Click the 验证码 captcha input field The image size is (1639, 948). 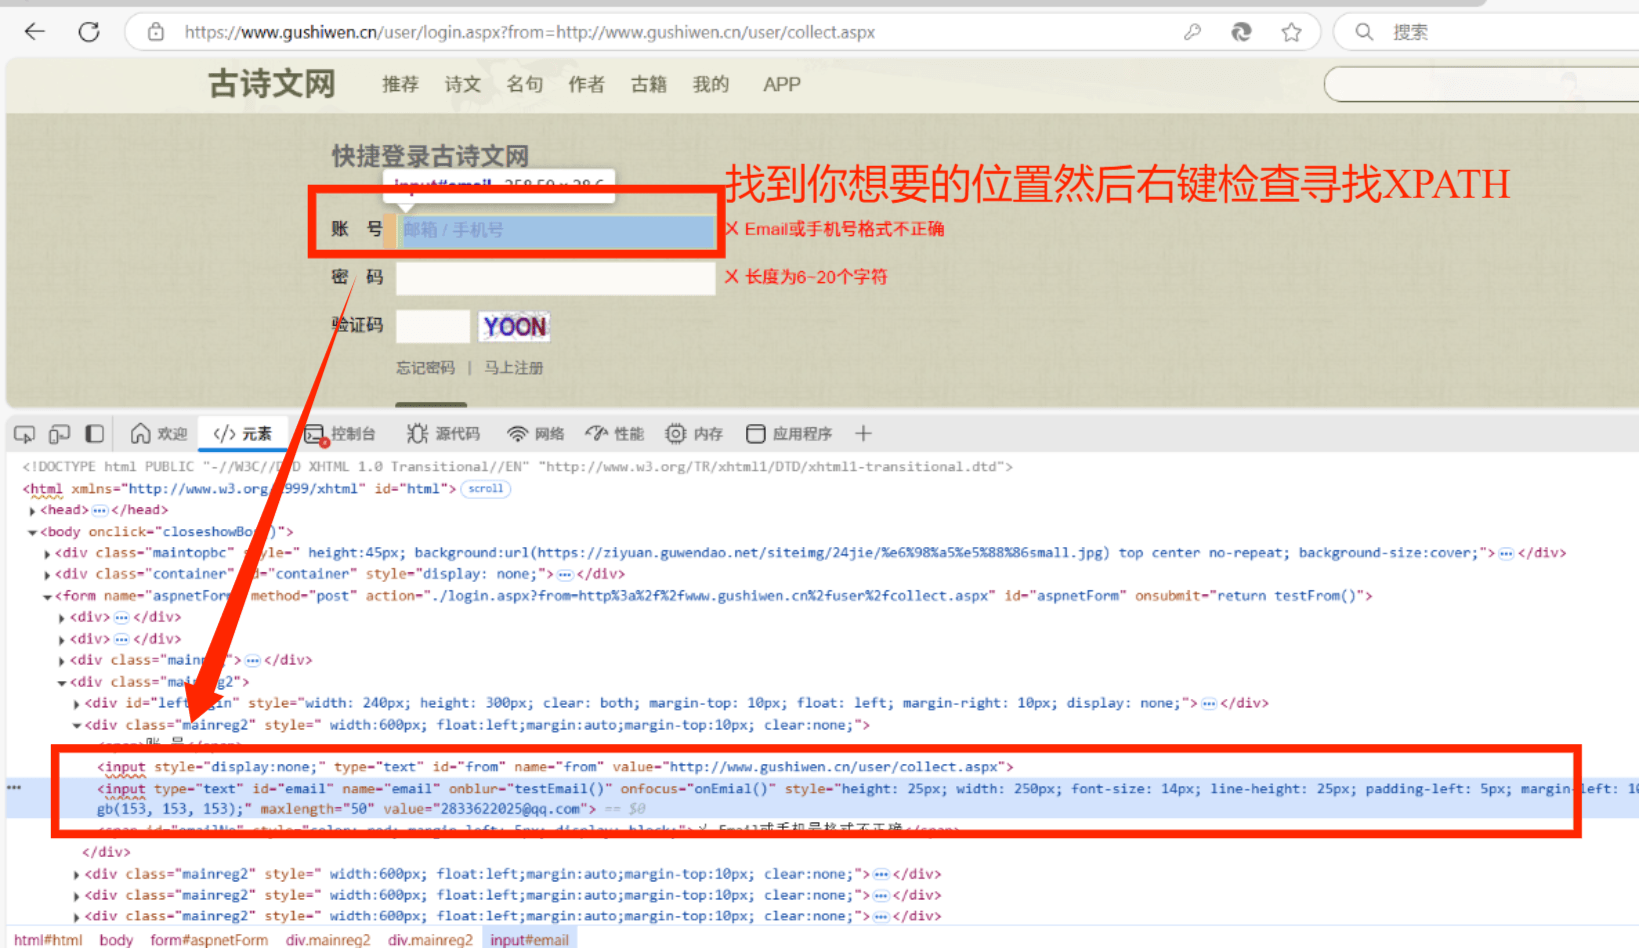[x=433, y=326]
